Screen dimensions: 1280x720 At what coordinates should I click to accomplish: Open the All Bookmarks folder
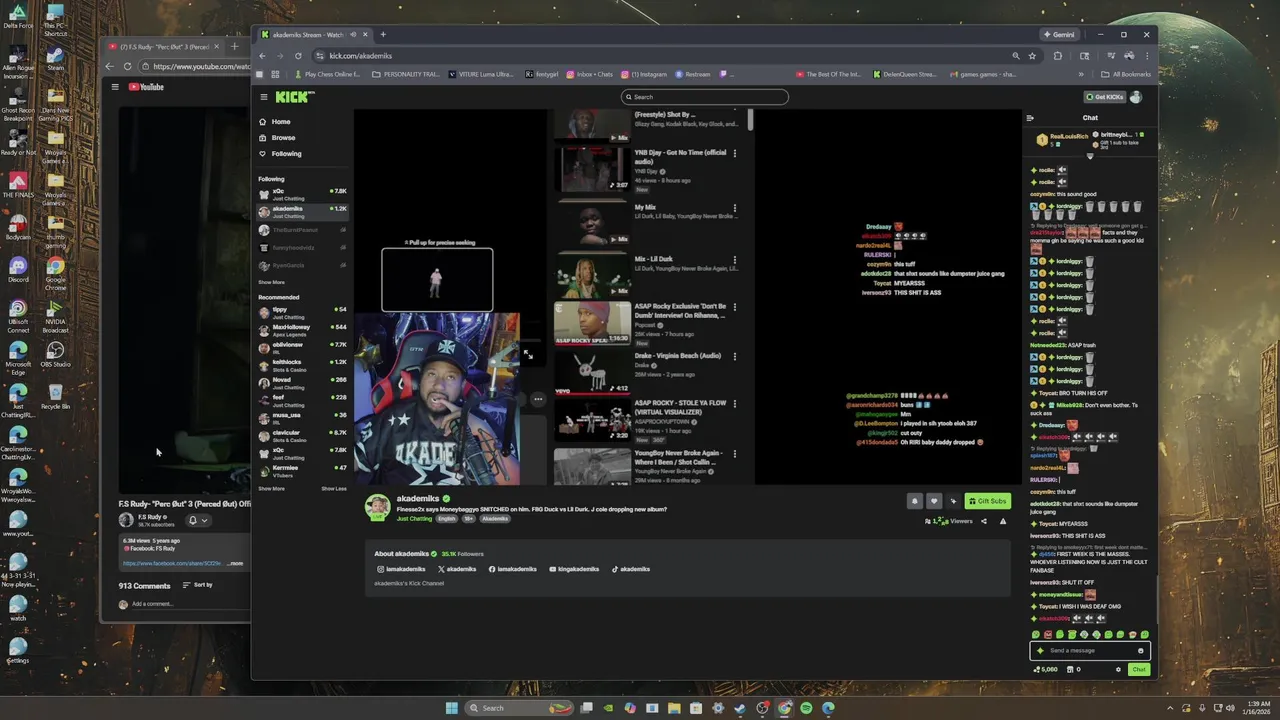click(x=1125, y=74)
